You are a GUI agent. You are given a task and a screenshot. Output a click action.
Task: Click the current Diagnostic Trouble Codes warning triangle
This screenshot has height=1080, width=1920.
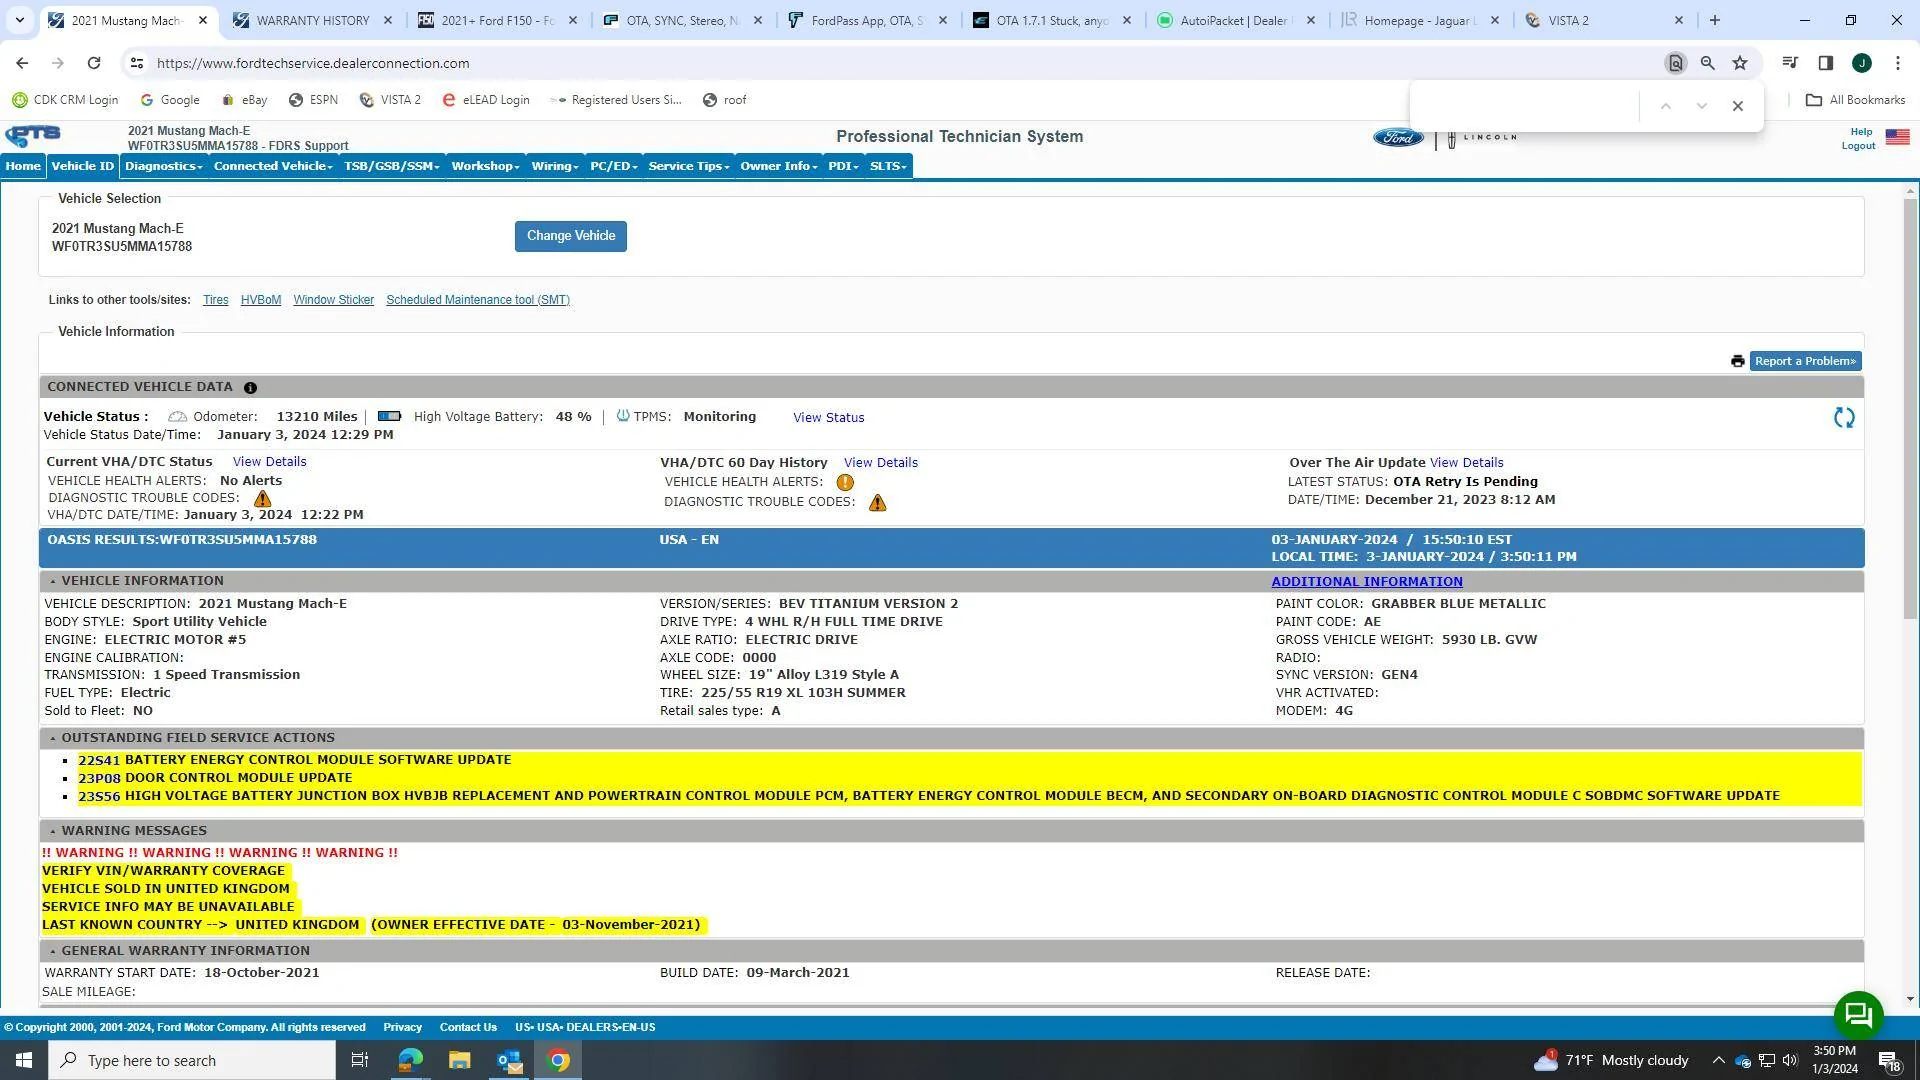[262, 498]
